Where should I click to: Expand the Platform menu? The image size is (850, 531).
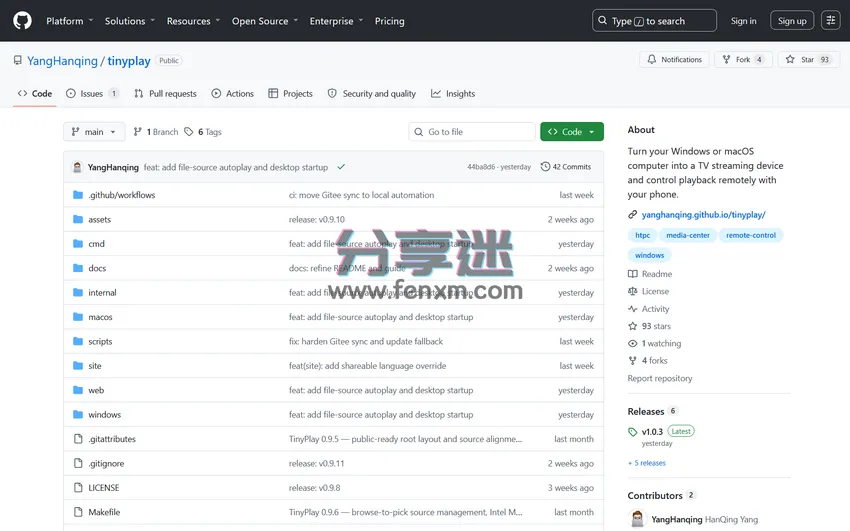tap(69, 21)
